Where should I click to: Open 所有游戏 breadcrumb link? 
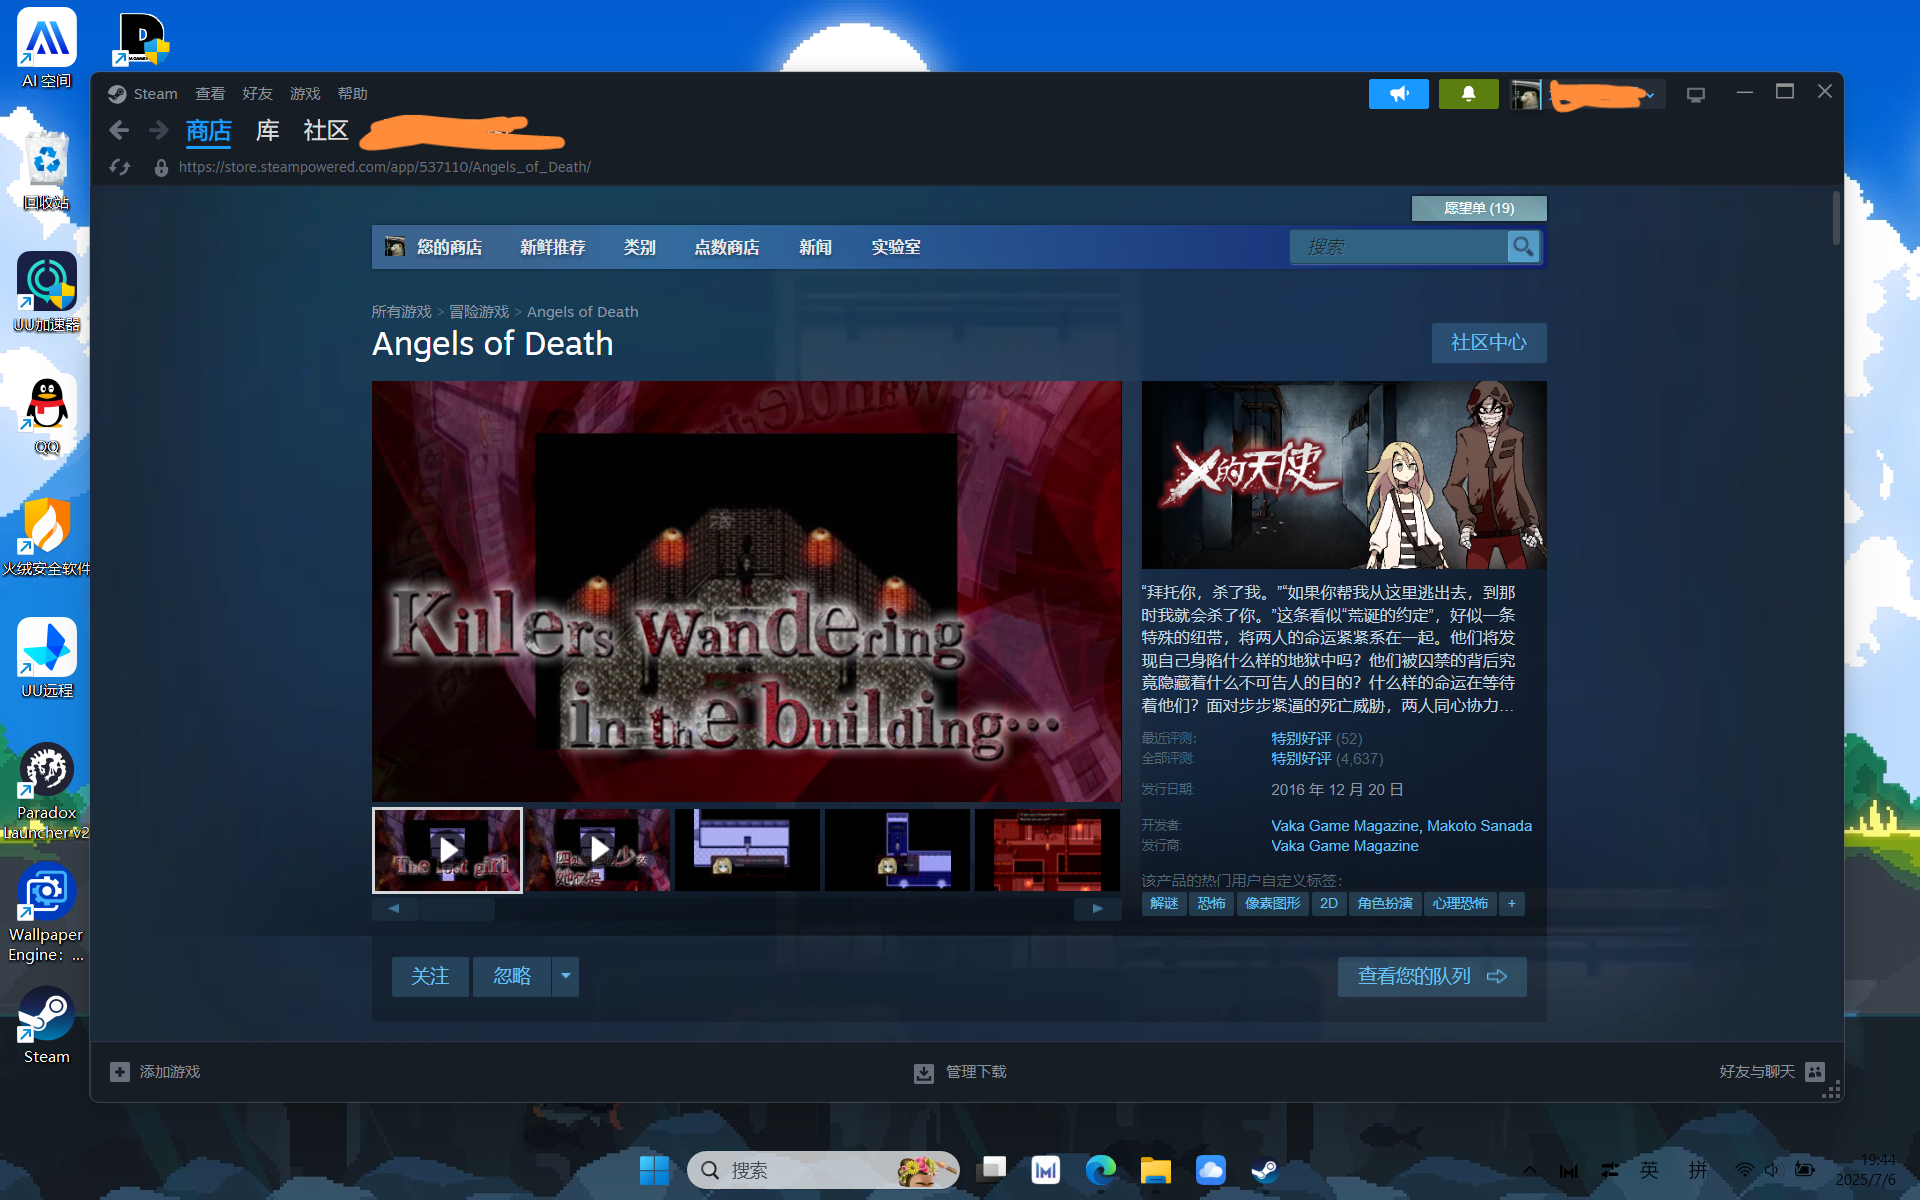(x=401, y=312)
